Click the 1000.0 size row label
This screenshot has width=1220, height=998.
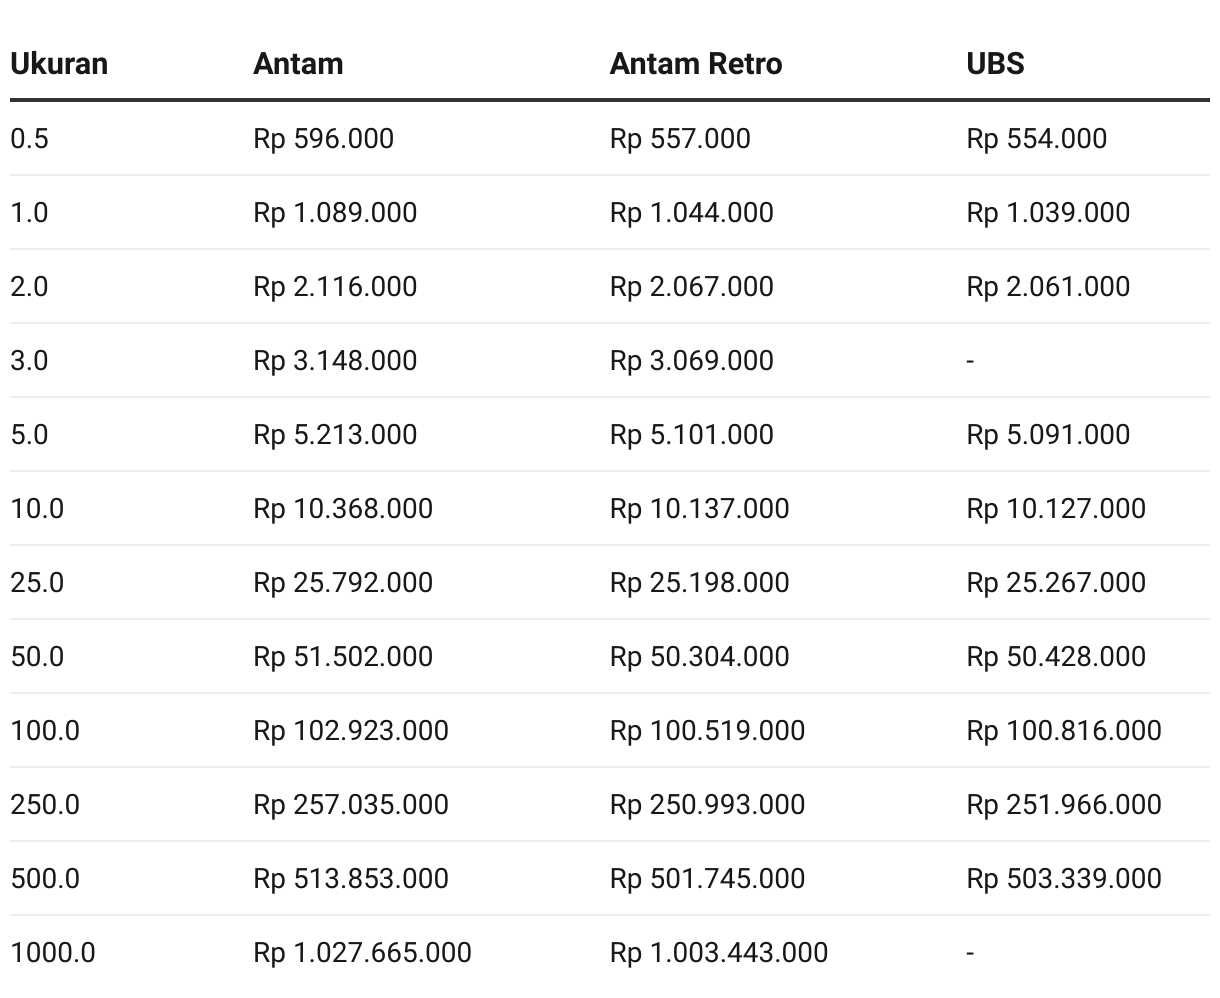pos(53,952)
